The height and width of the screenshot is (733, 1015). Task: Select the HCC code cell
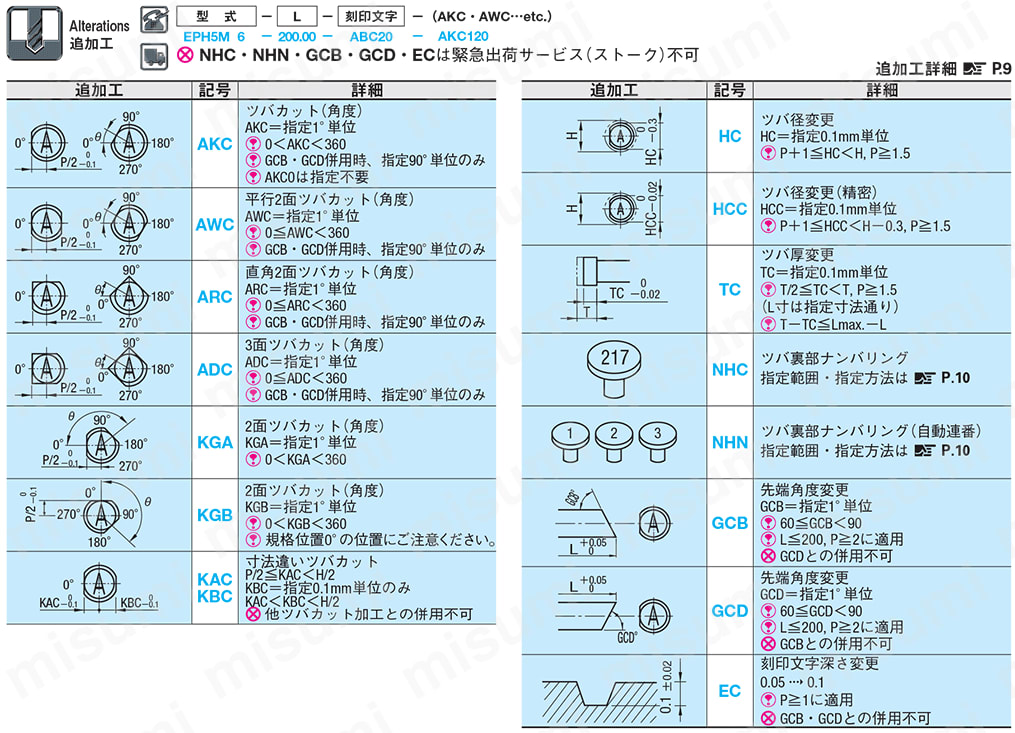point(730,209)
